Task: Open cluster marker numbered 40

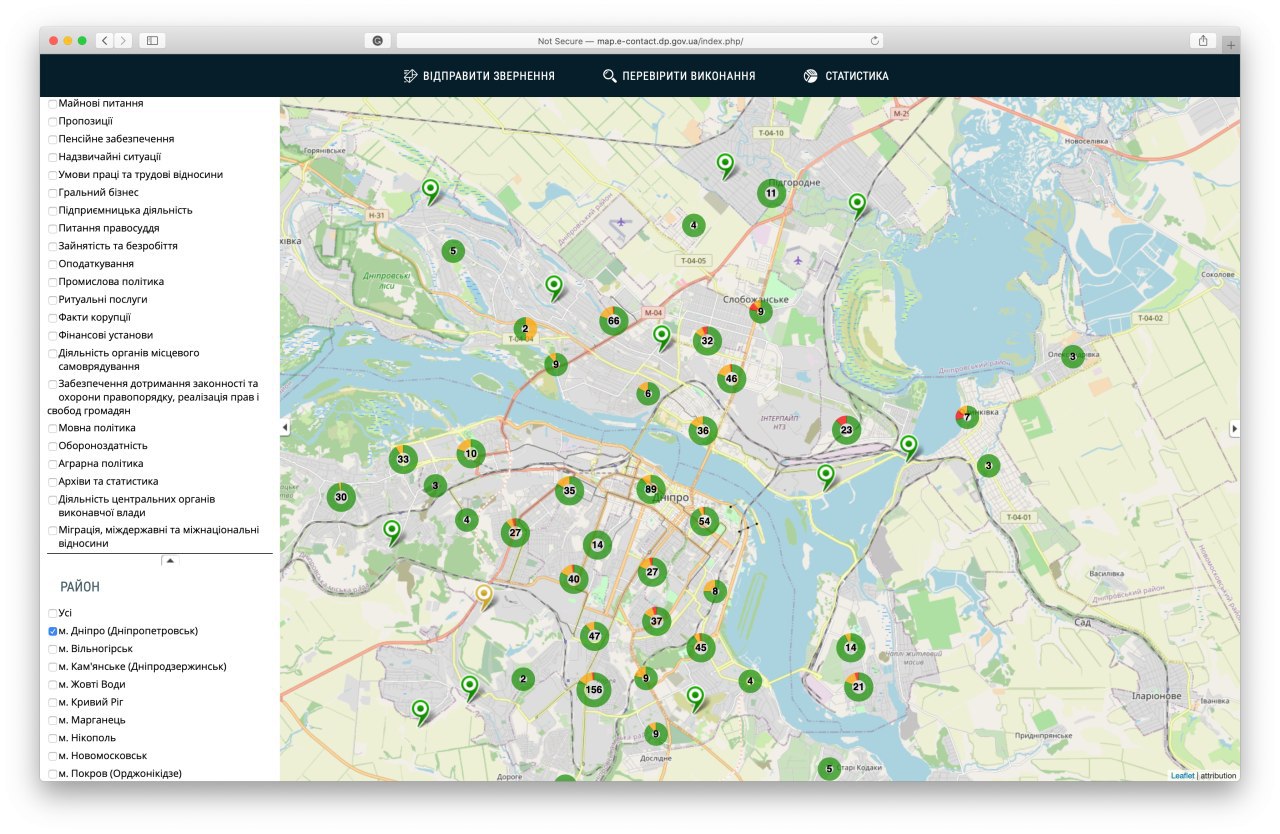Action: pyautogui.click(x=574, y=579)
